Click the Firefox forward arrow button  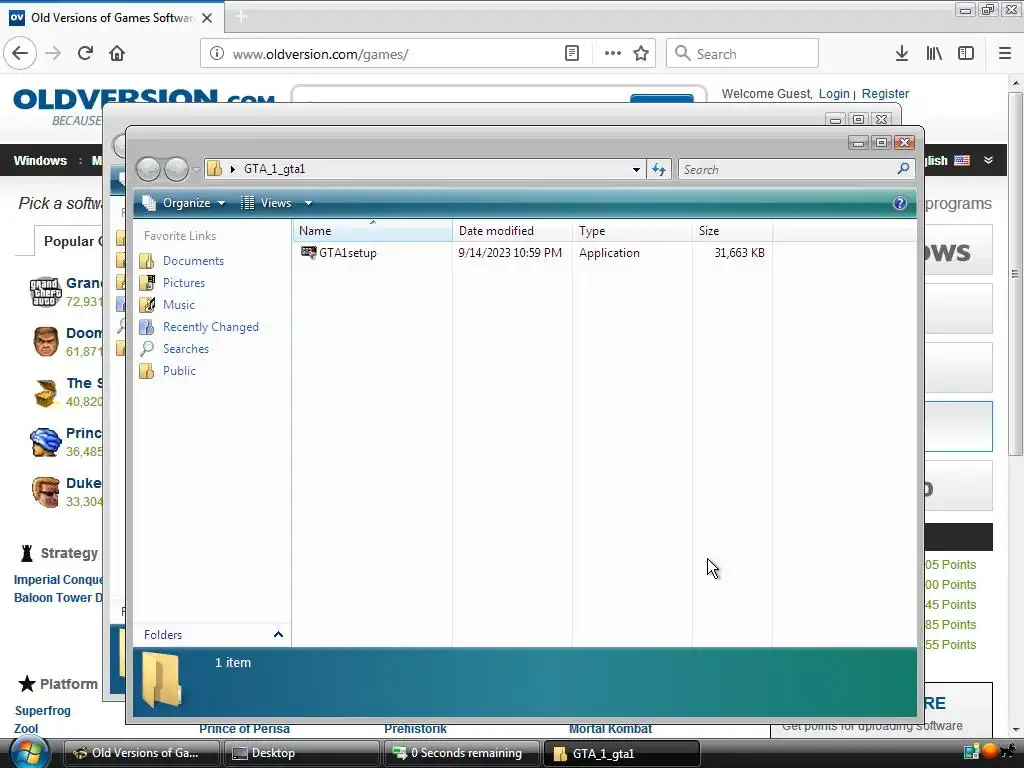coord(53,54)
